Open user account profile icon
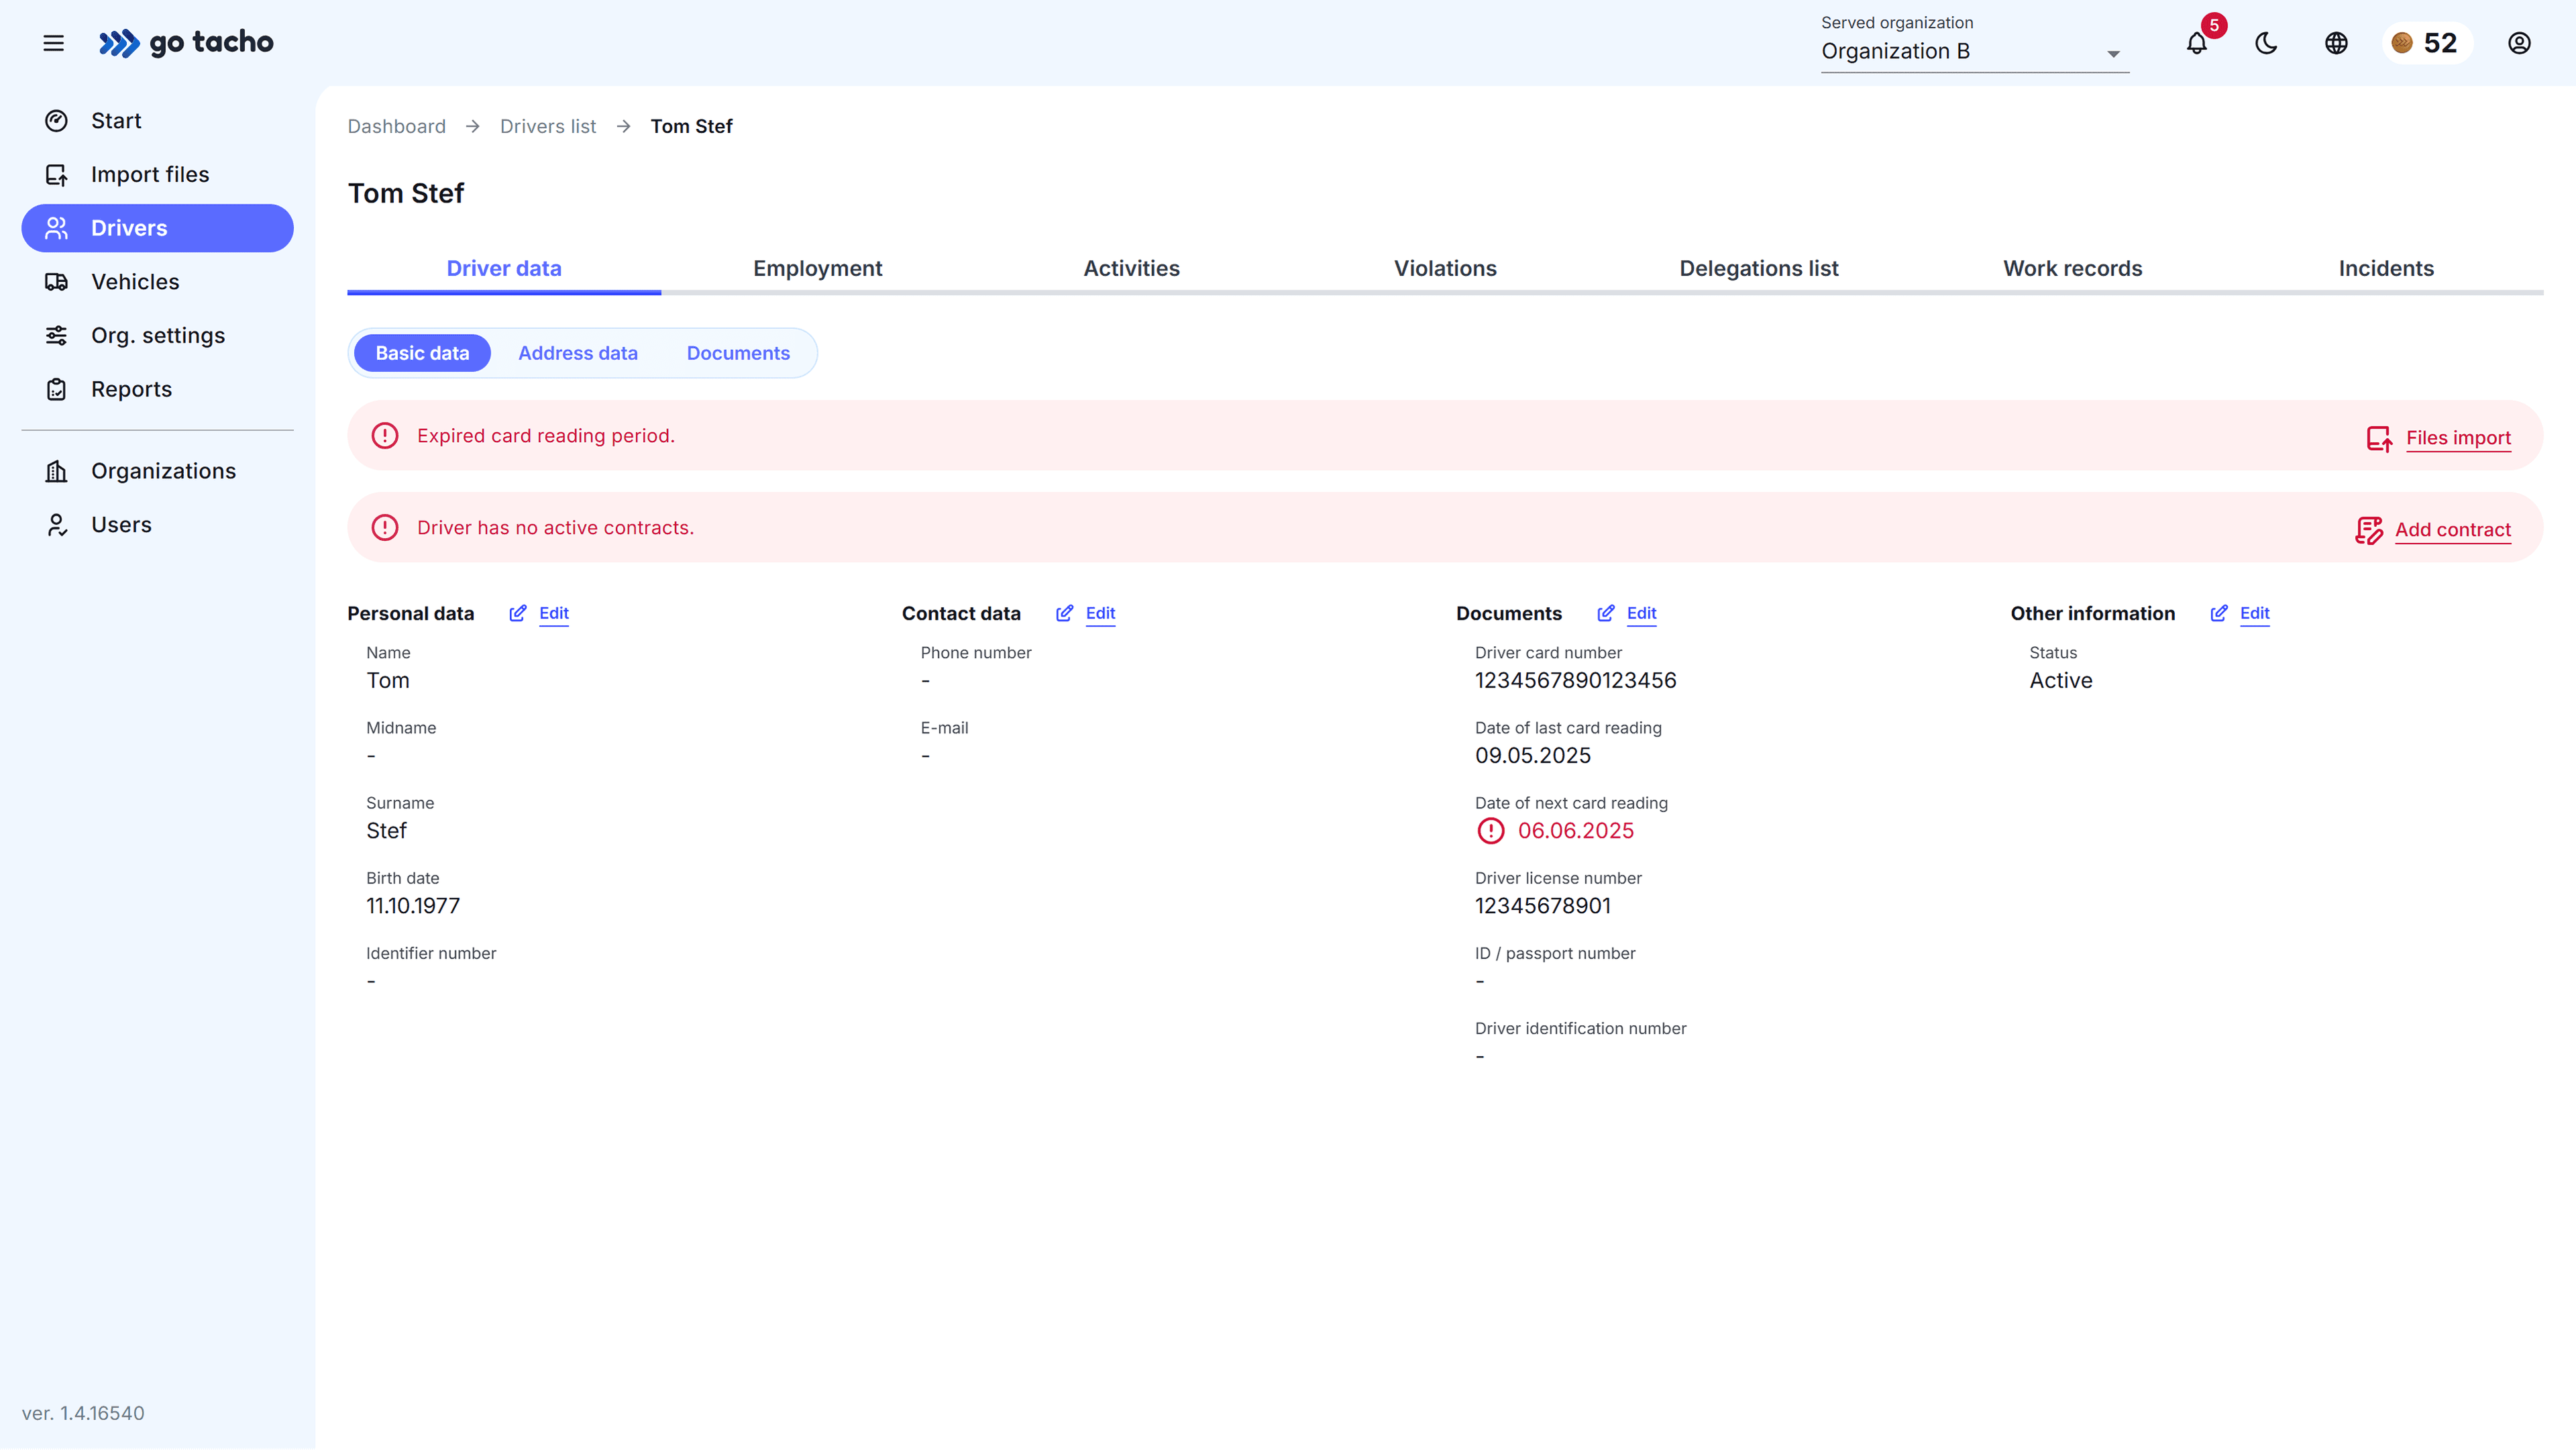 (2519, 43)
